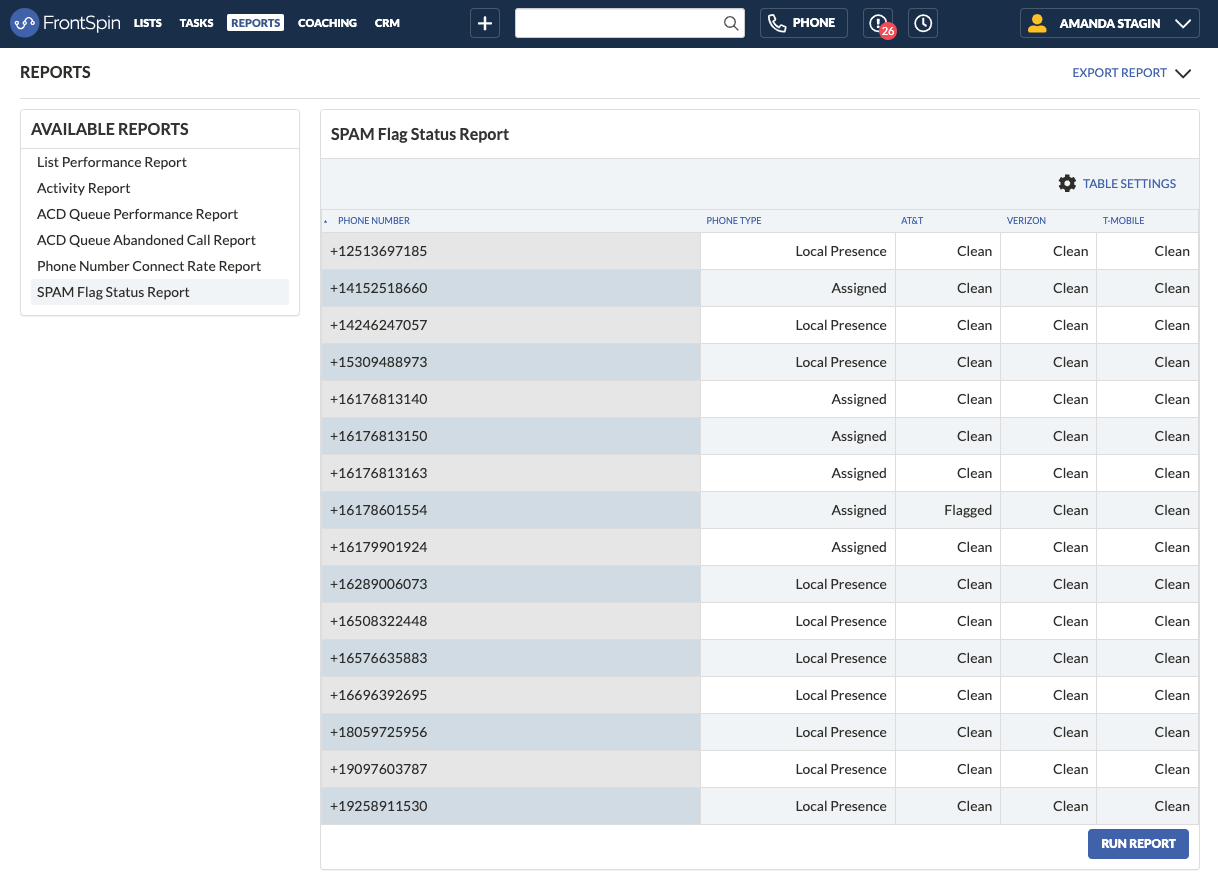Sort by the Phone Type column header
Screen dimensions: 1218x884
pos(733,221)
